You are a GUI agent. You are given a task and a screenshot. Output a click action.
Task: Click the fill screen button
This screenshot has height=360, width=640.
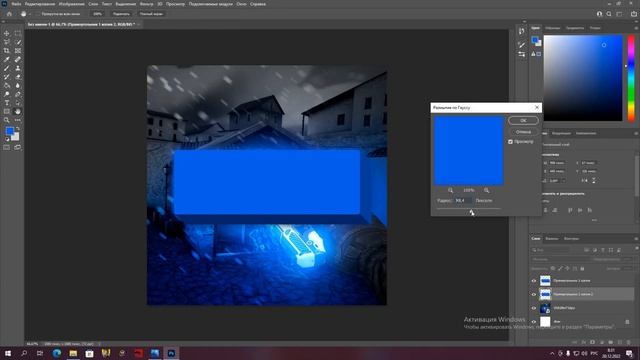coord(151,14)
